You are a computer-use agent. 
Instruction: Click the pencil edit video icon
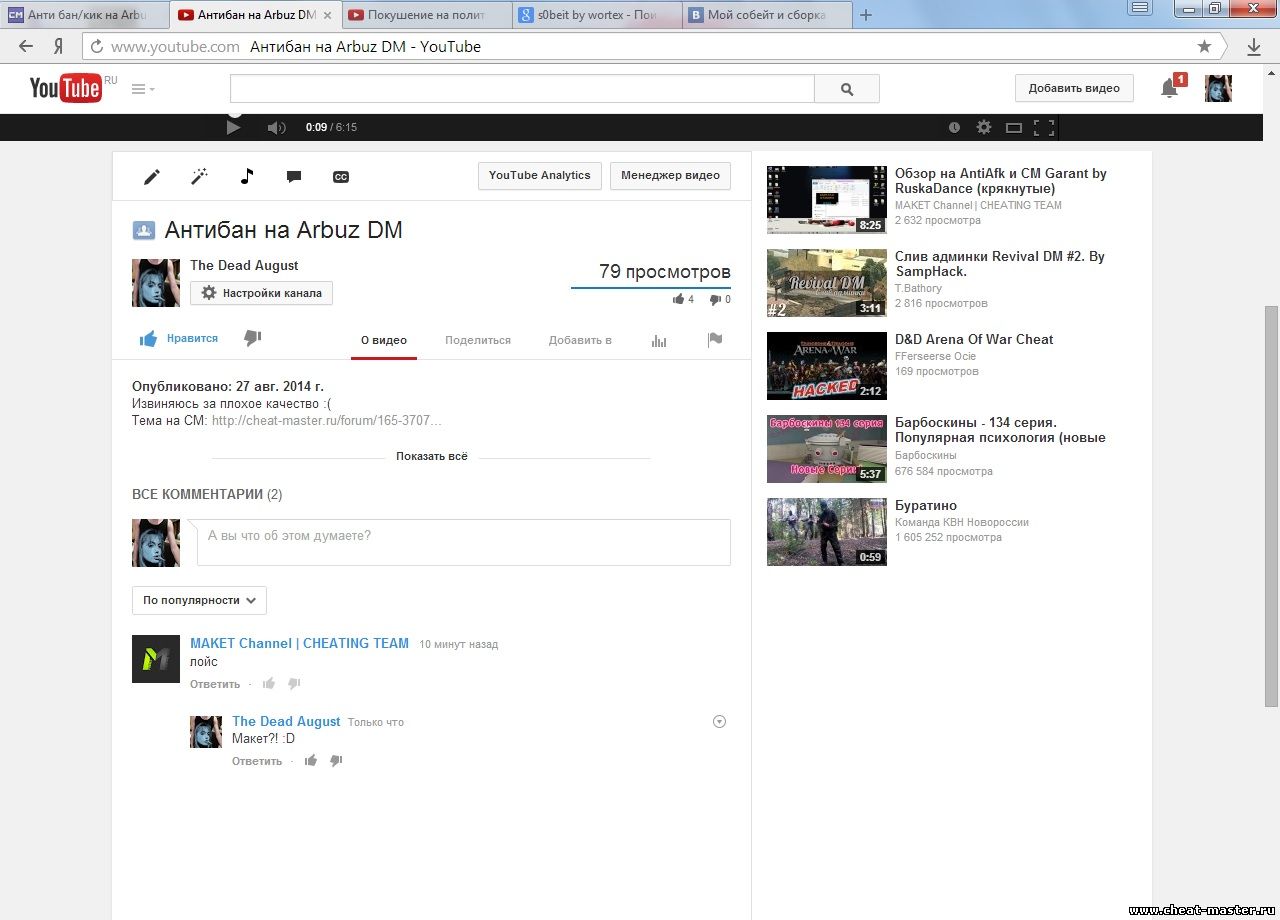click(152, 177)
